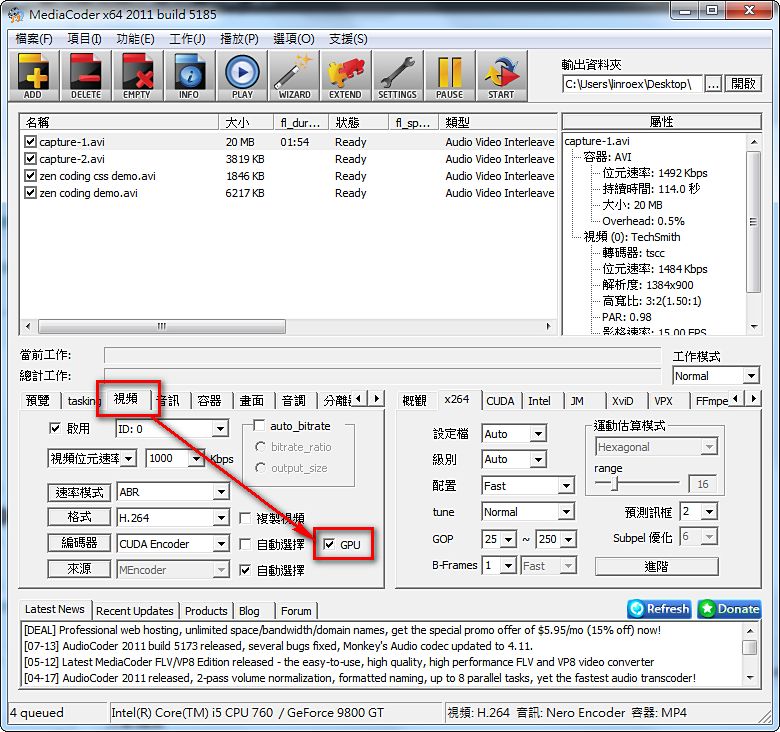Click the 名稱 column header
Viewport: 780px width, 732px height.
pyautogui.click(x=119, y=122)
